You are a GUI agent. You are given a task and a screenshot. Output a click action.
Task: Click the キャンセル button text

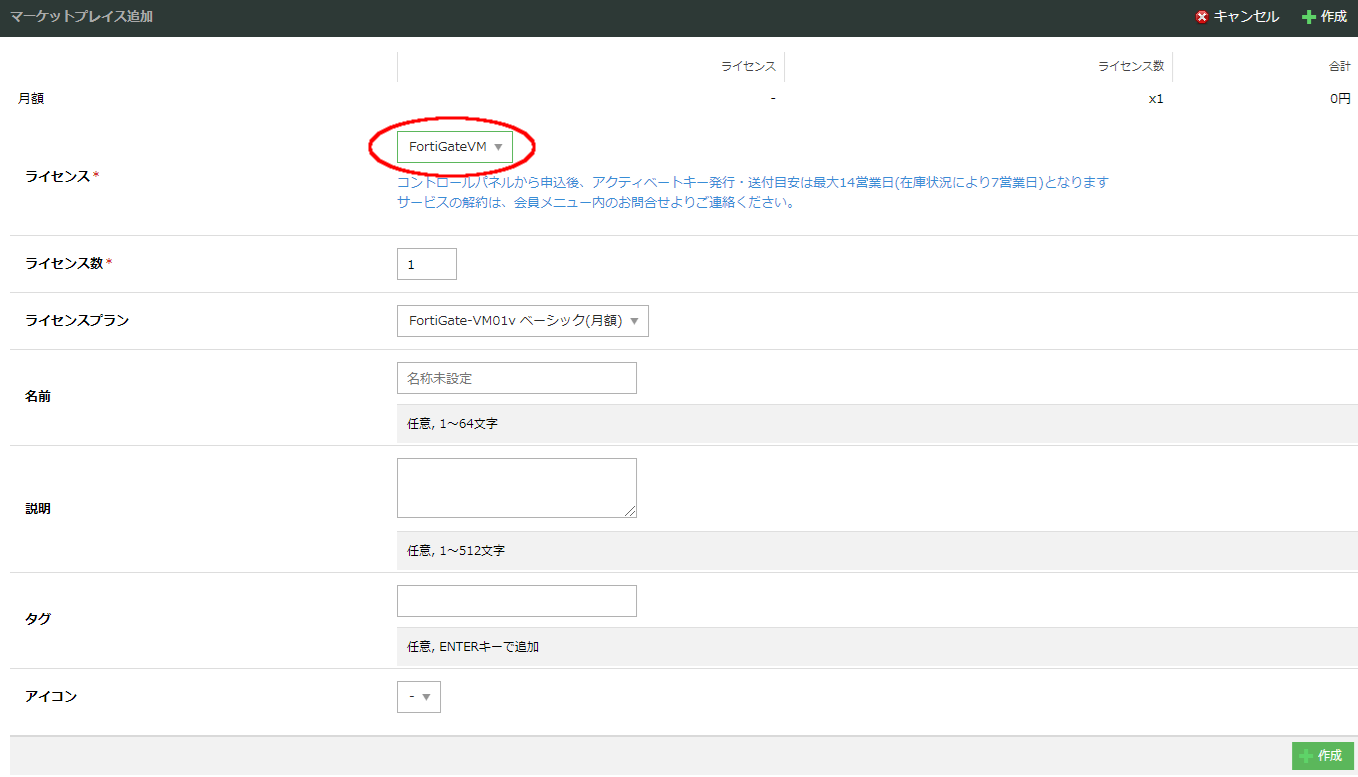click(1246, 17)
